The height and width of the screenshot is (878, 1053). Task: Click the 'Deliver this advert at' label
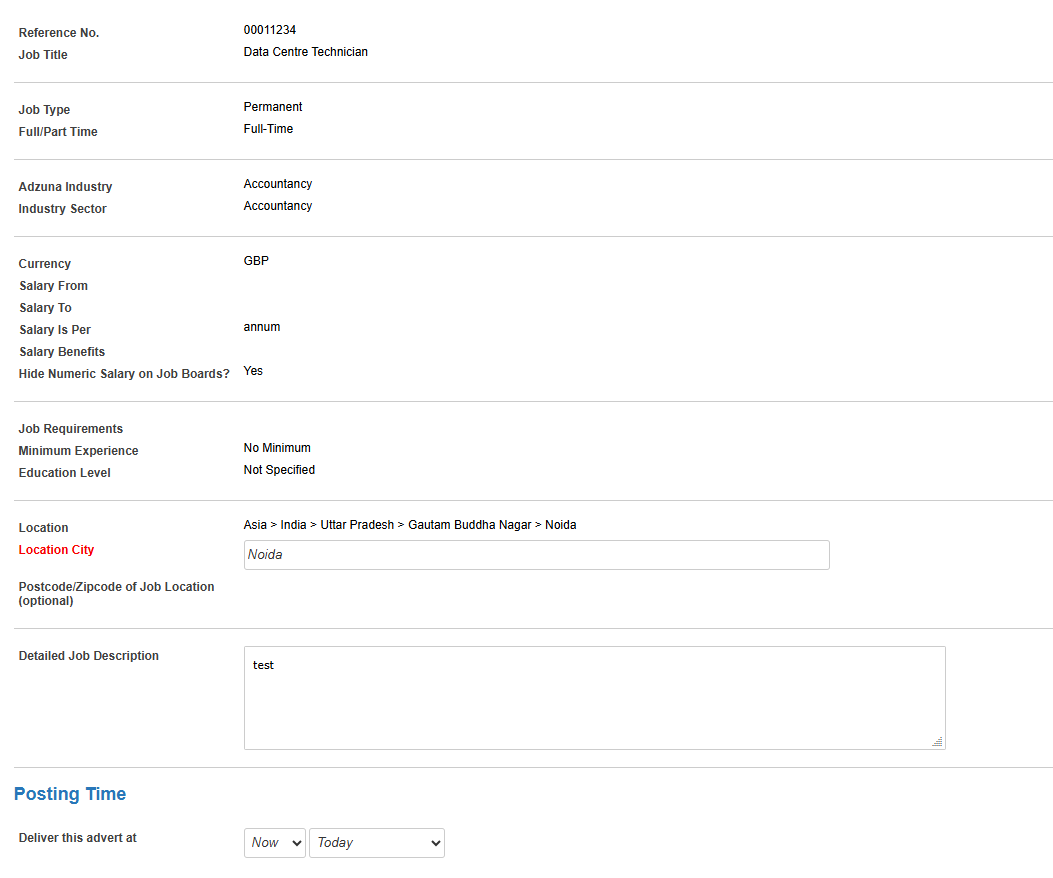click(77, 838)
